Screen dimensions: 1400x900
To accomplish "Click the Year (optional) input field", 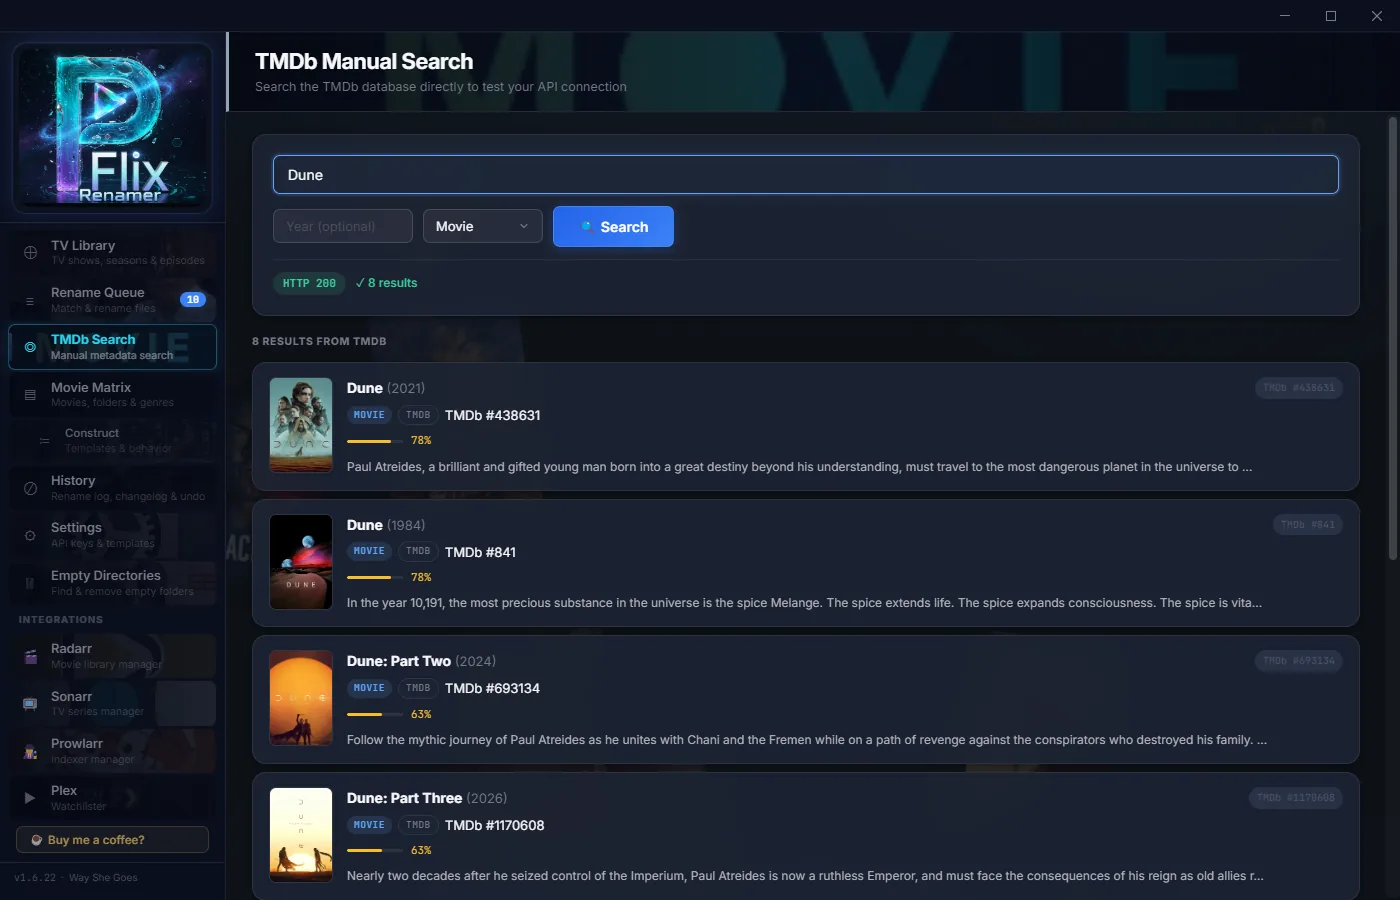I will pos(343,226).
